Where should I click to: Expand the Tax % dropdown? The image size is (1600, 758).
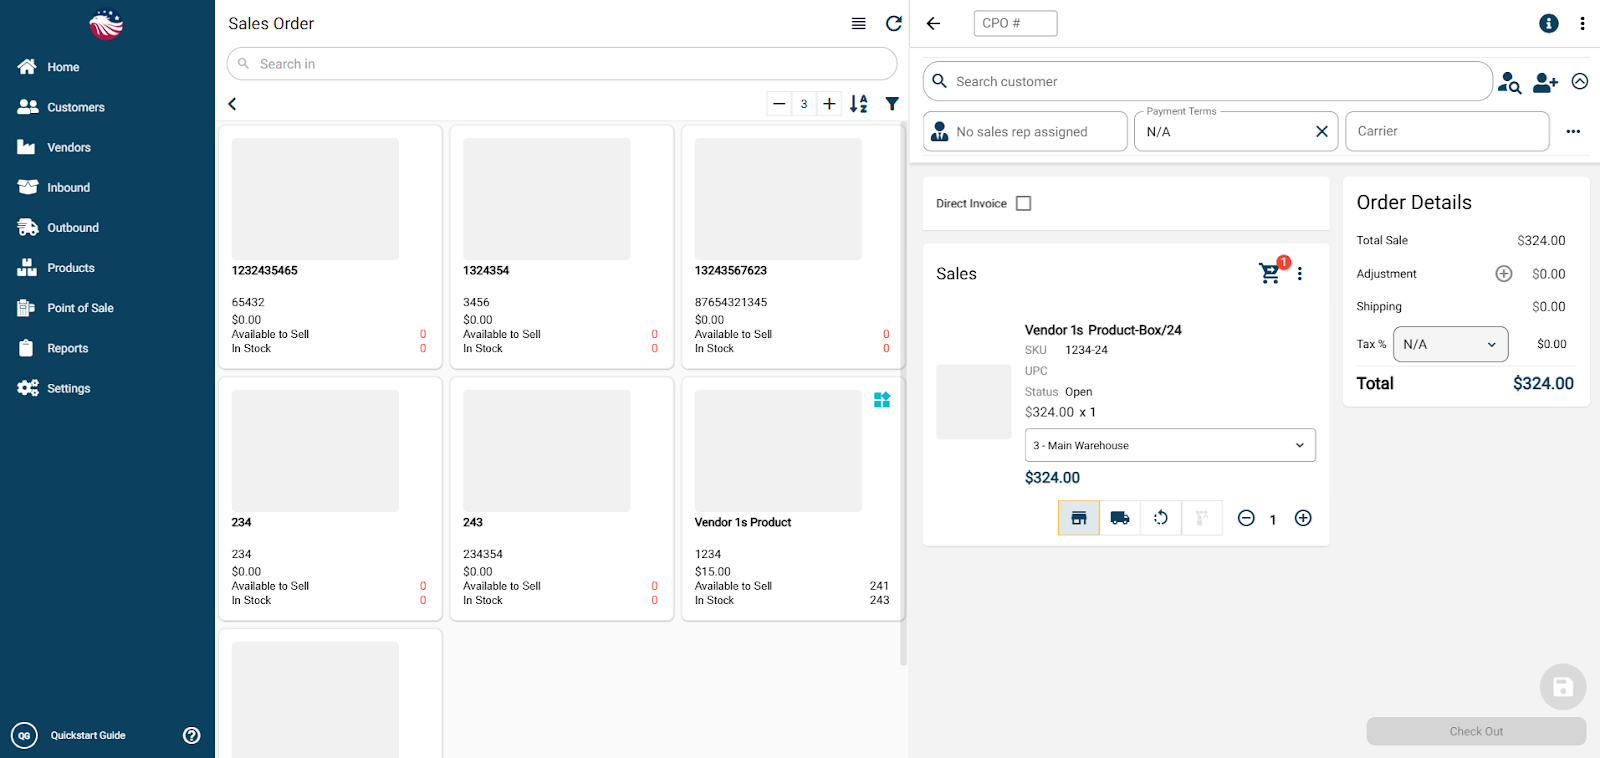click(1450, 344)
